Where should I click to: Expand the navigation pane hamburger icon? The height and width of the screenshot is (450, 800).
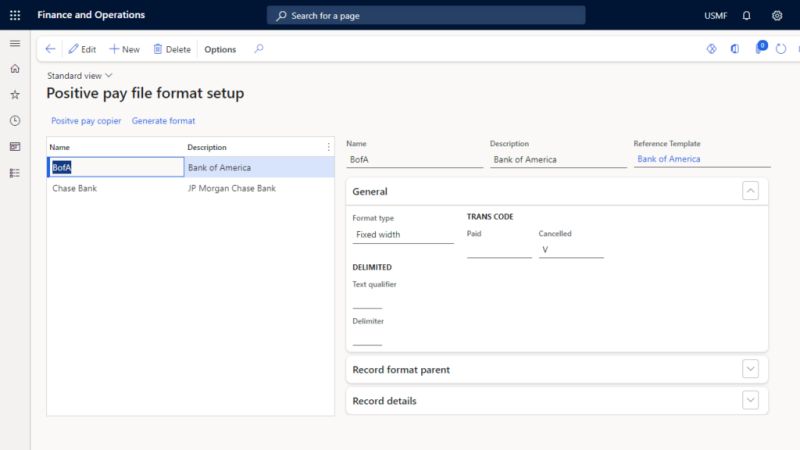[15, 43]
